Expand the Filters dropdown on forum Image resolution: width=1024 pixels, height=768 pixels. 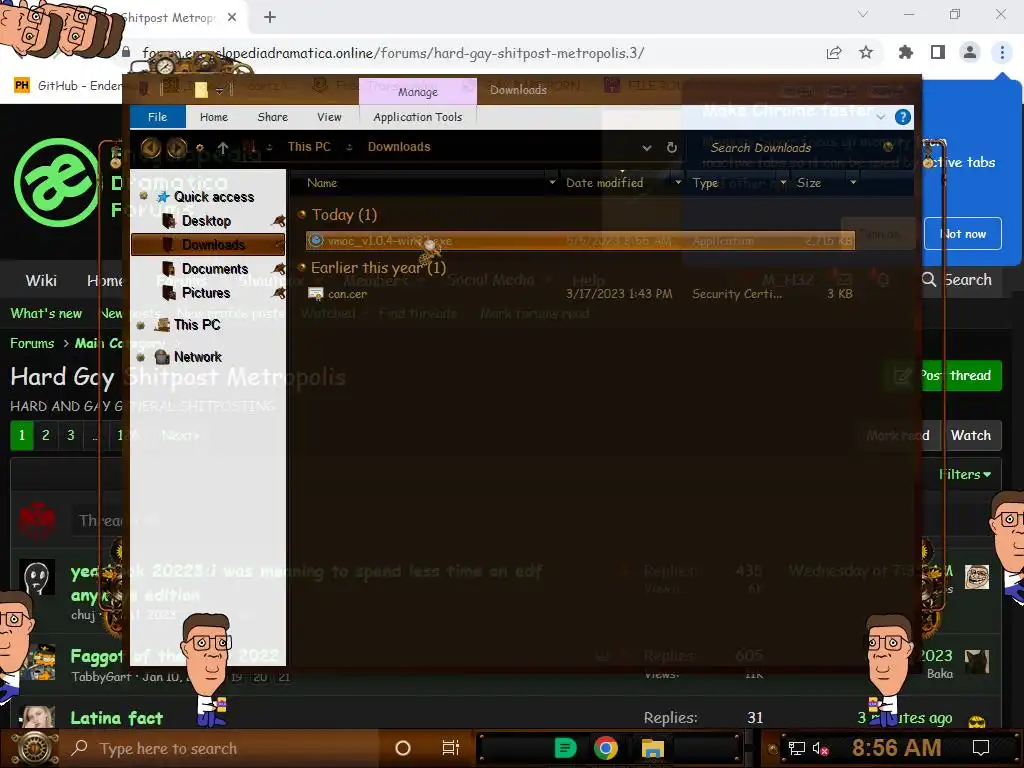[x=965, y=474]
